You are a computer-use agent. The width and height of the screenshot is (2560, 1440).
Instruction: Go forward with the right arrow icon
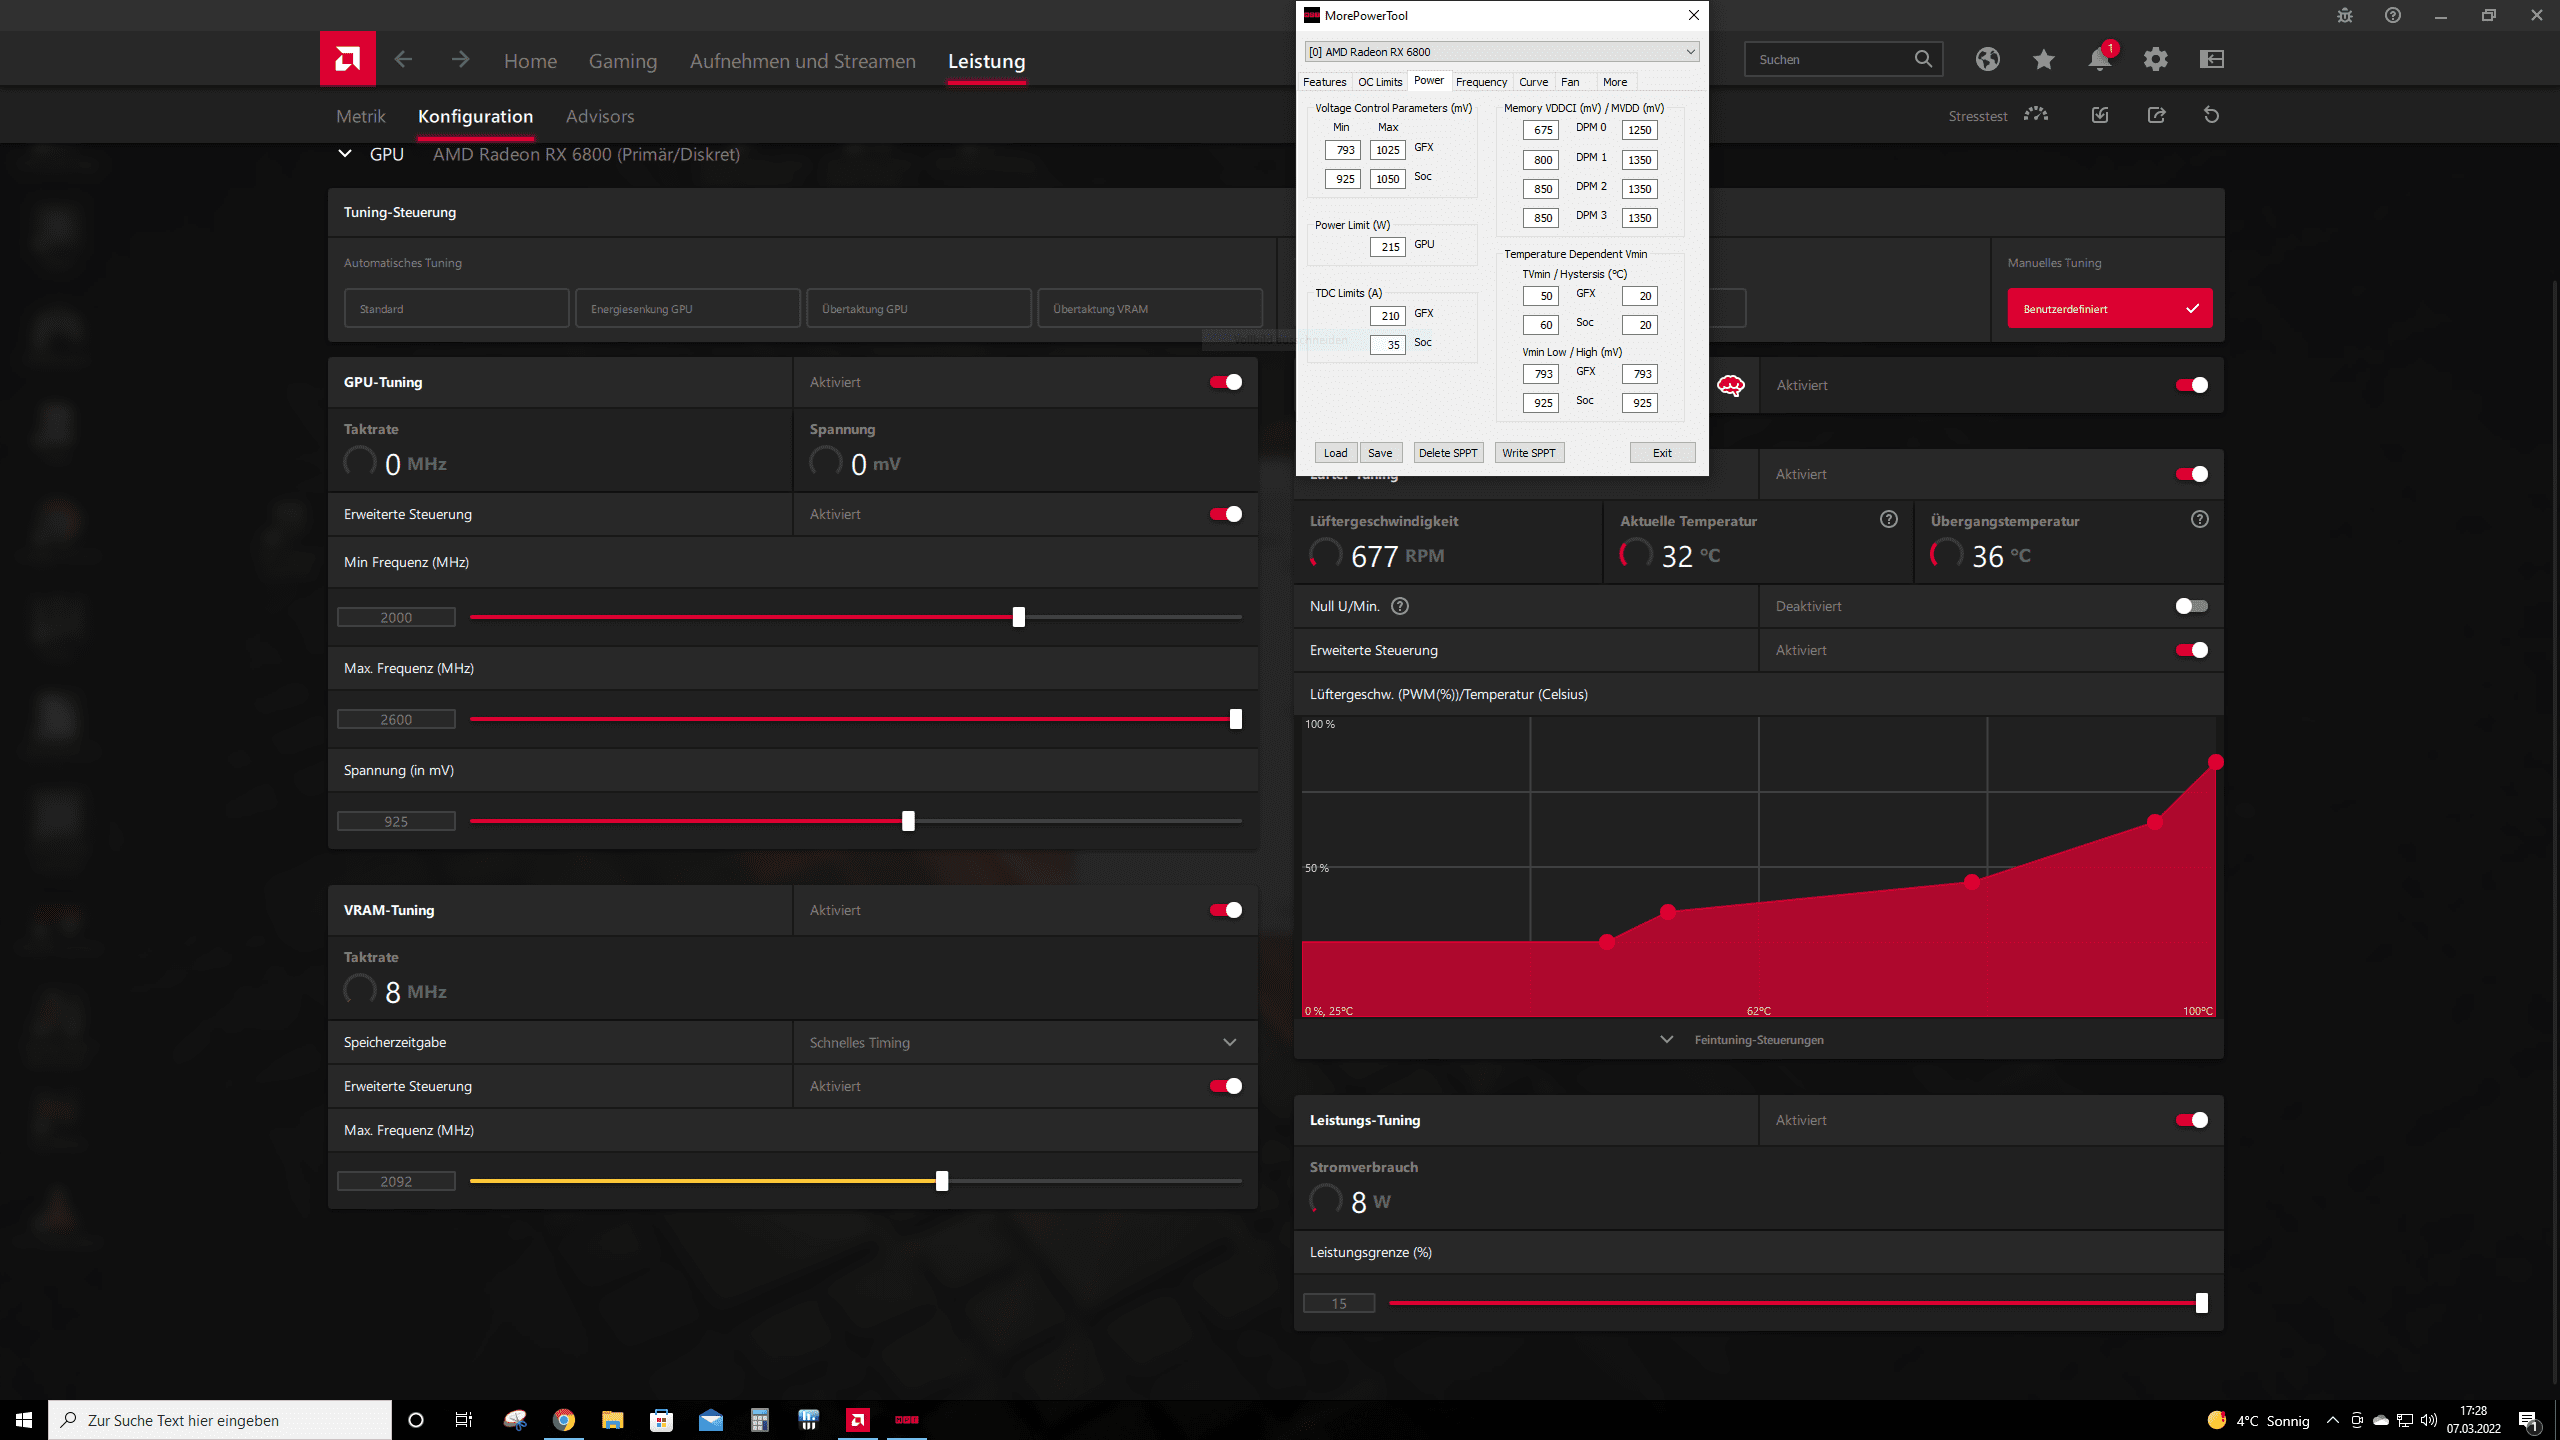click(x=460, y=60)
